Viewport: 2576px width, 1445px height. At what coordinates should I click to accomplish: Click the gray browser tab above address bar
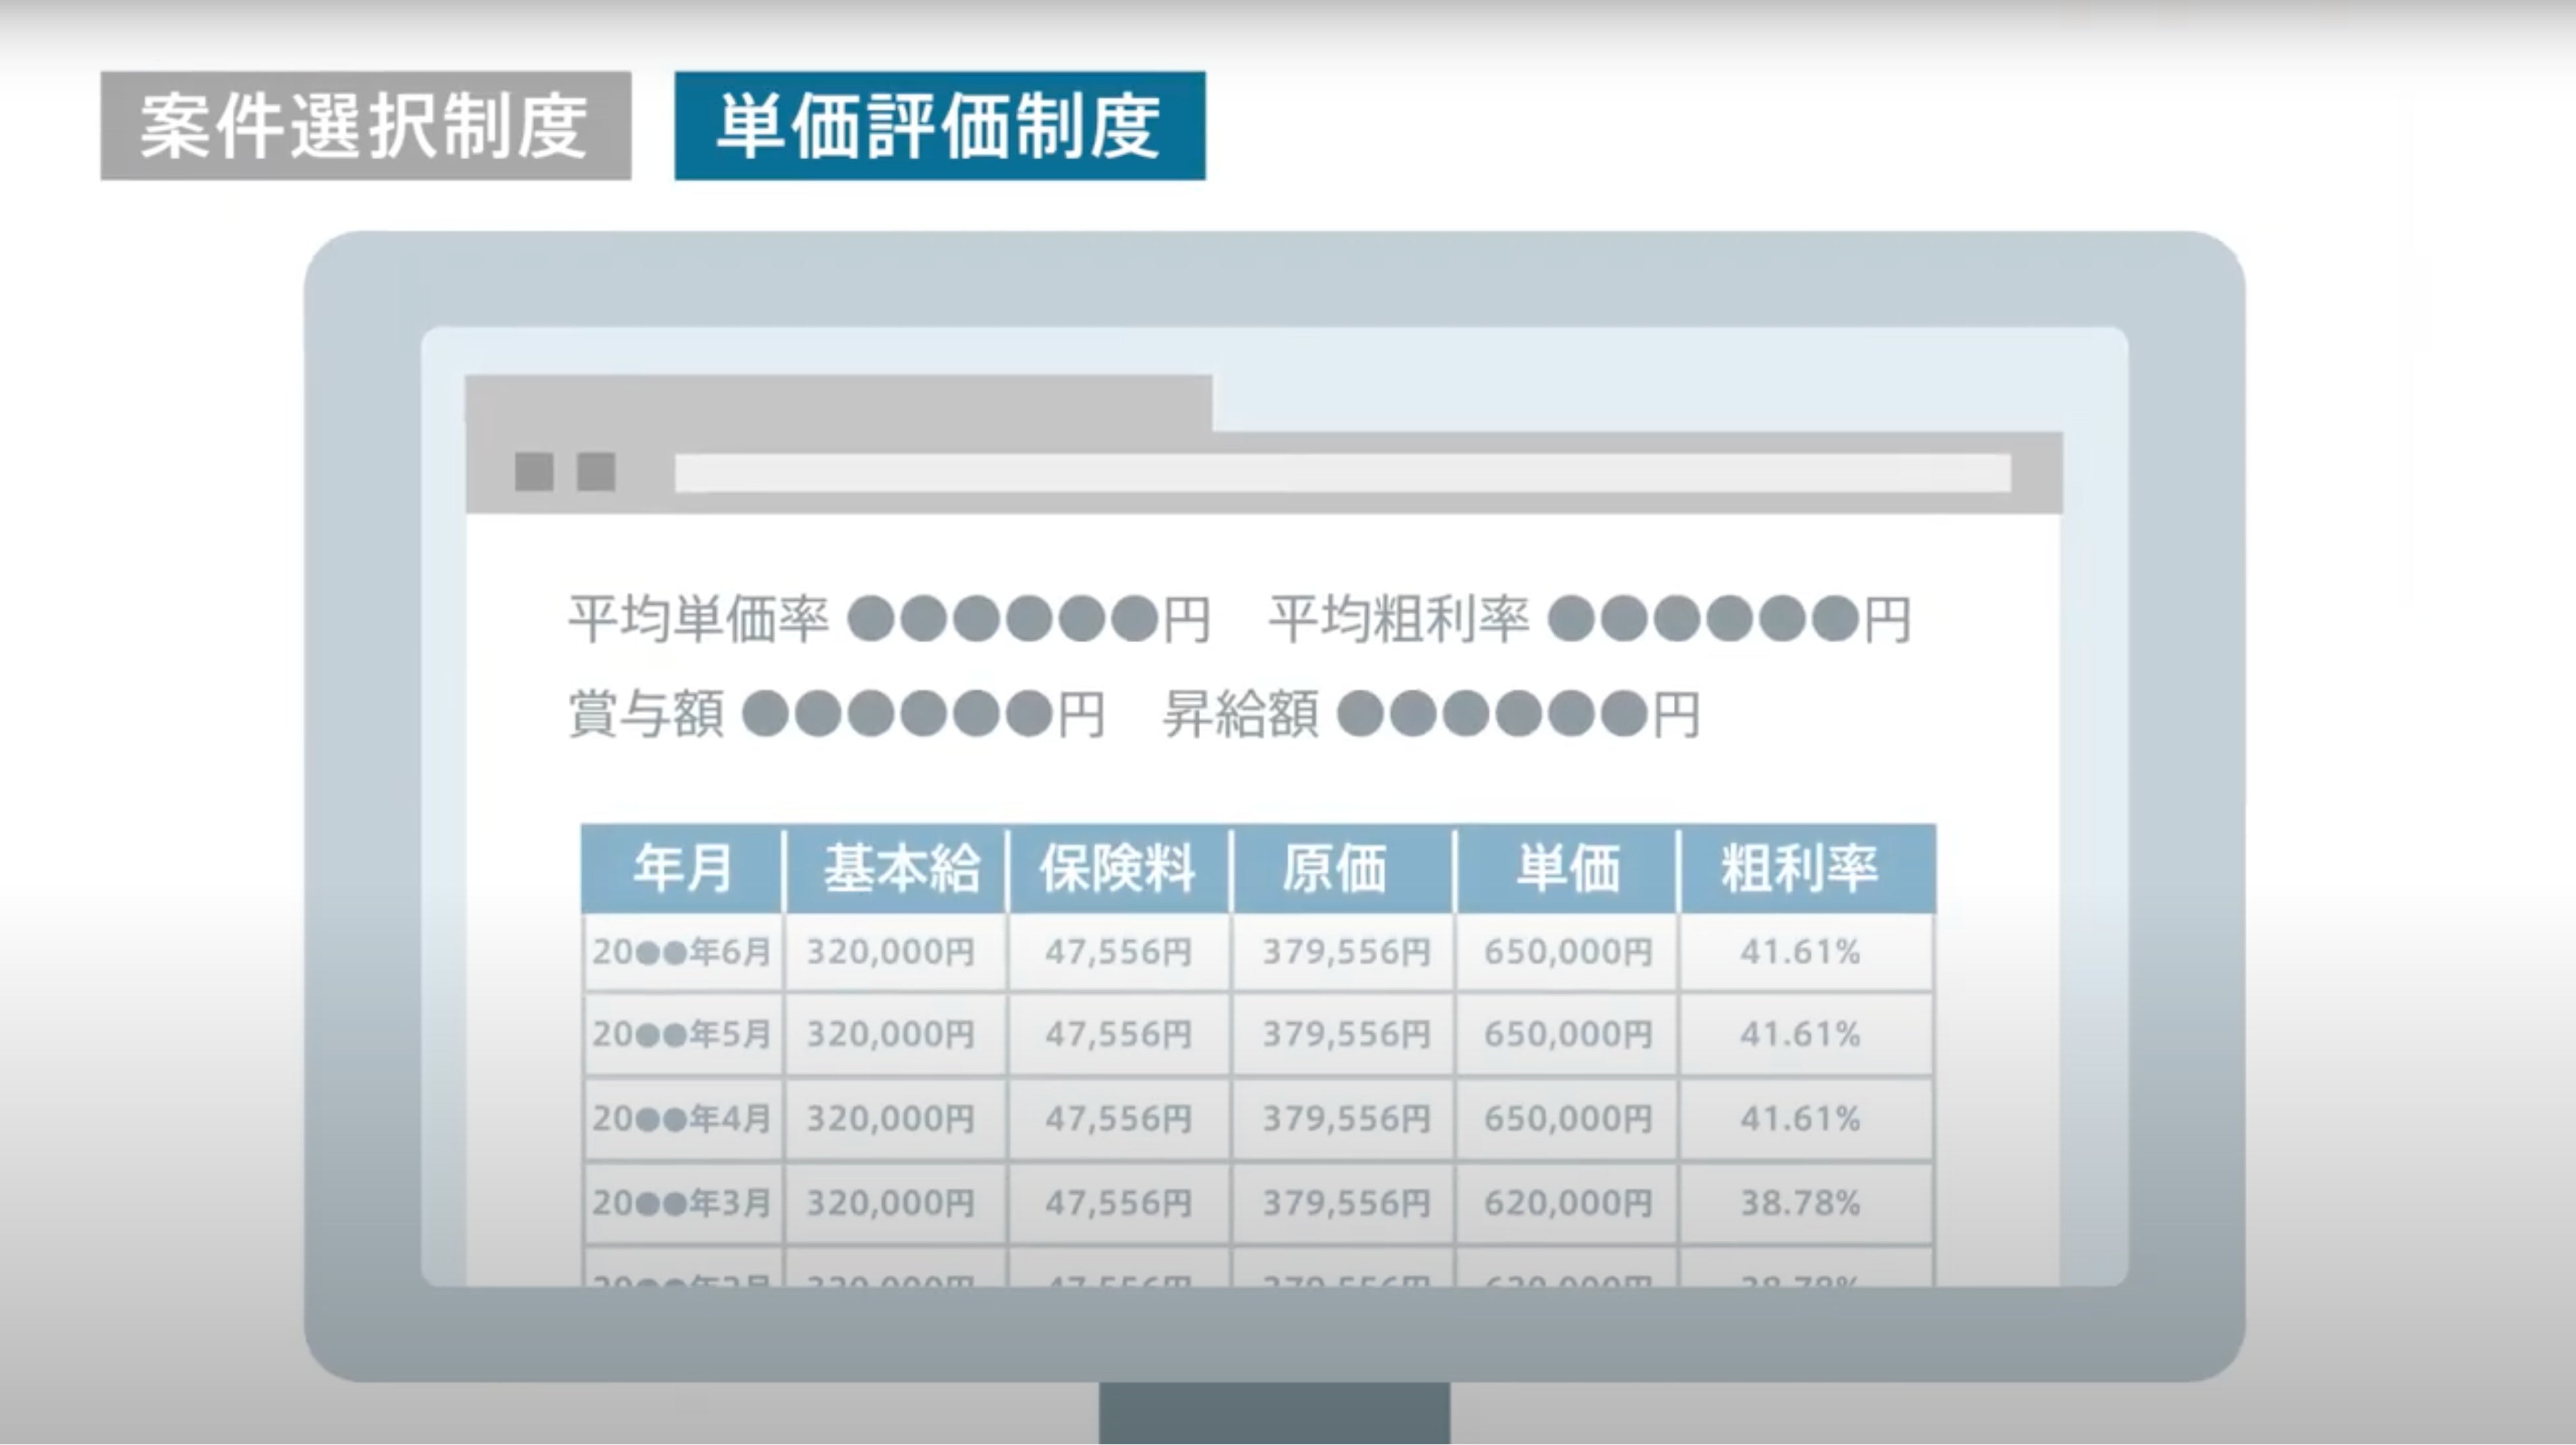(838, 403)
